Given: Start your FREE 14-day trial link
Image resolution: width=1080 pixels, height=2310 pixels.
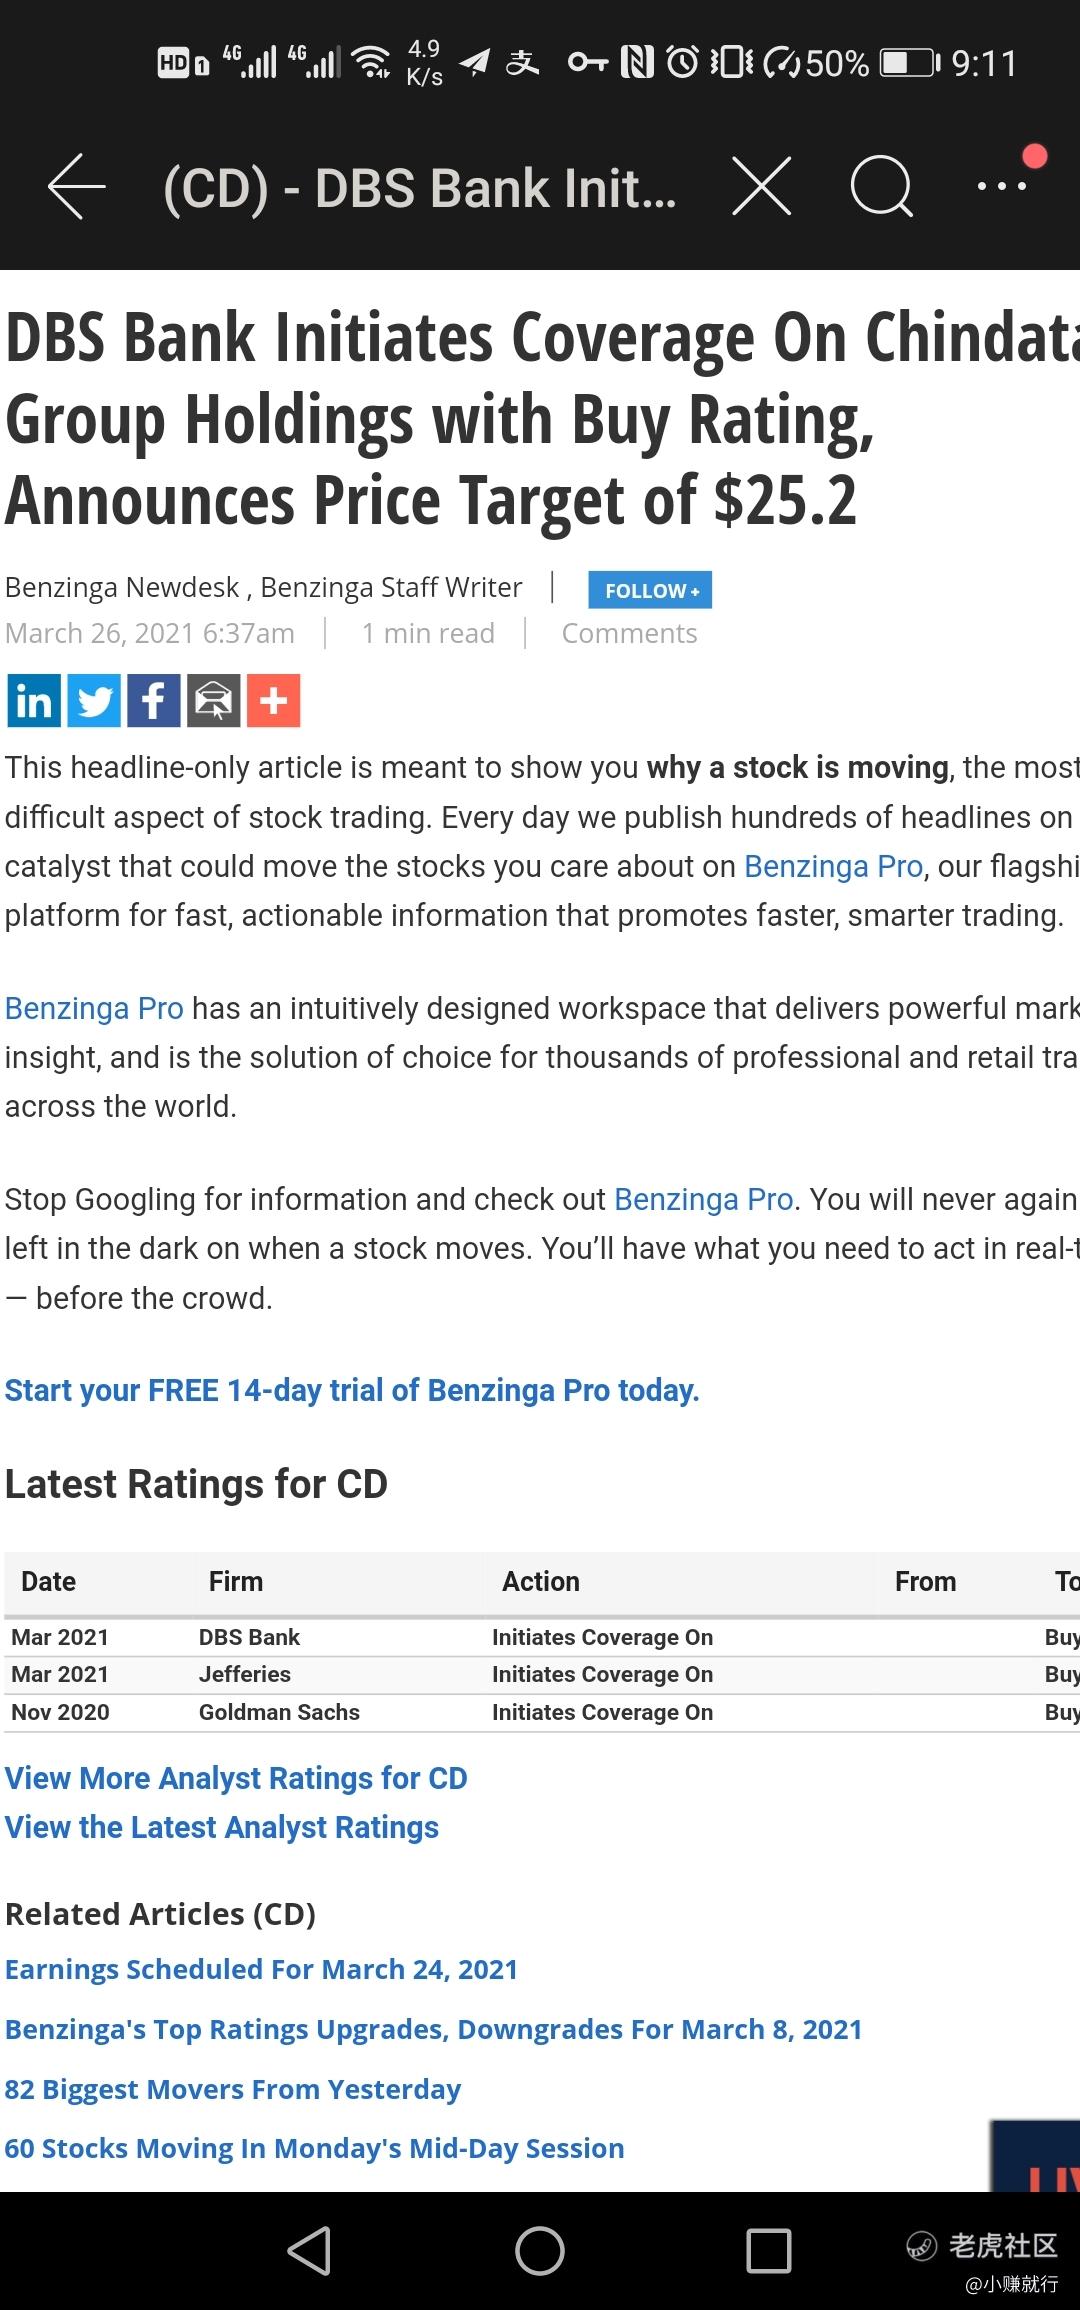Looking at the screenshot, I should [352, 1390].
